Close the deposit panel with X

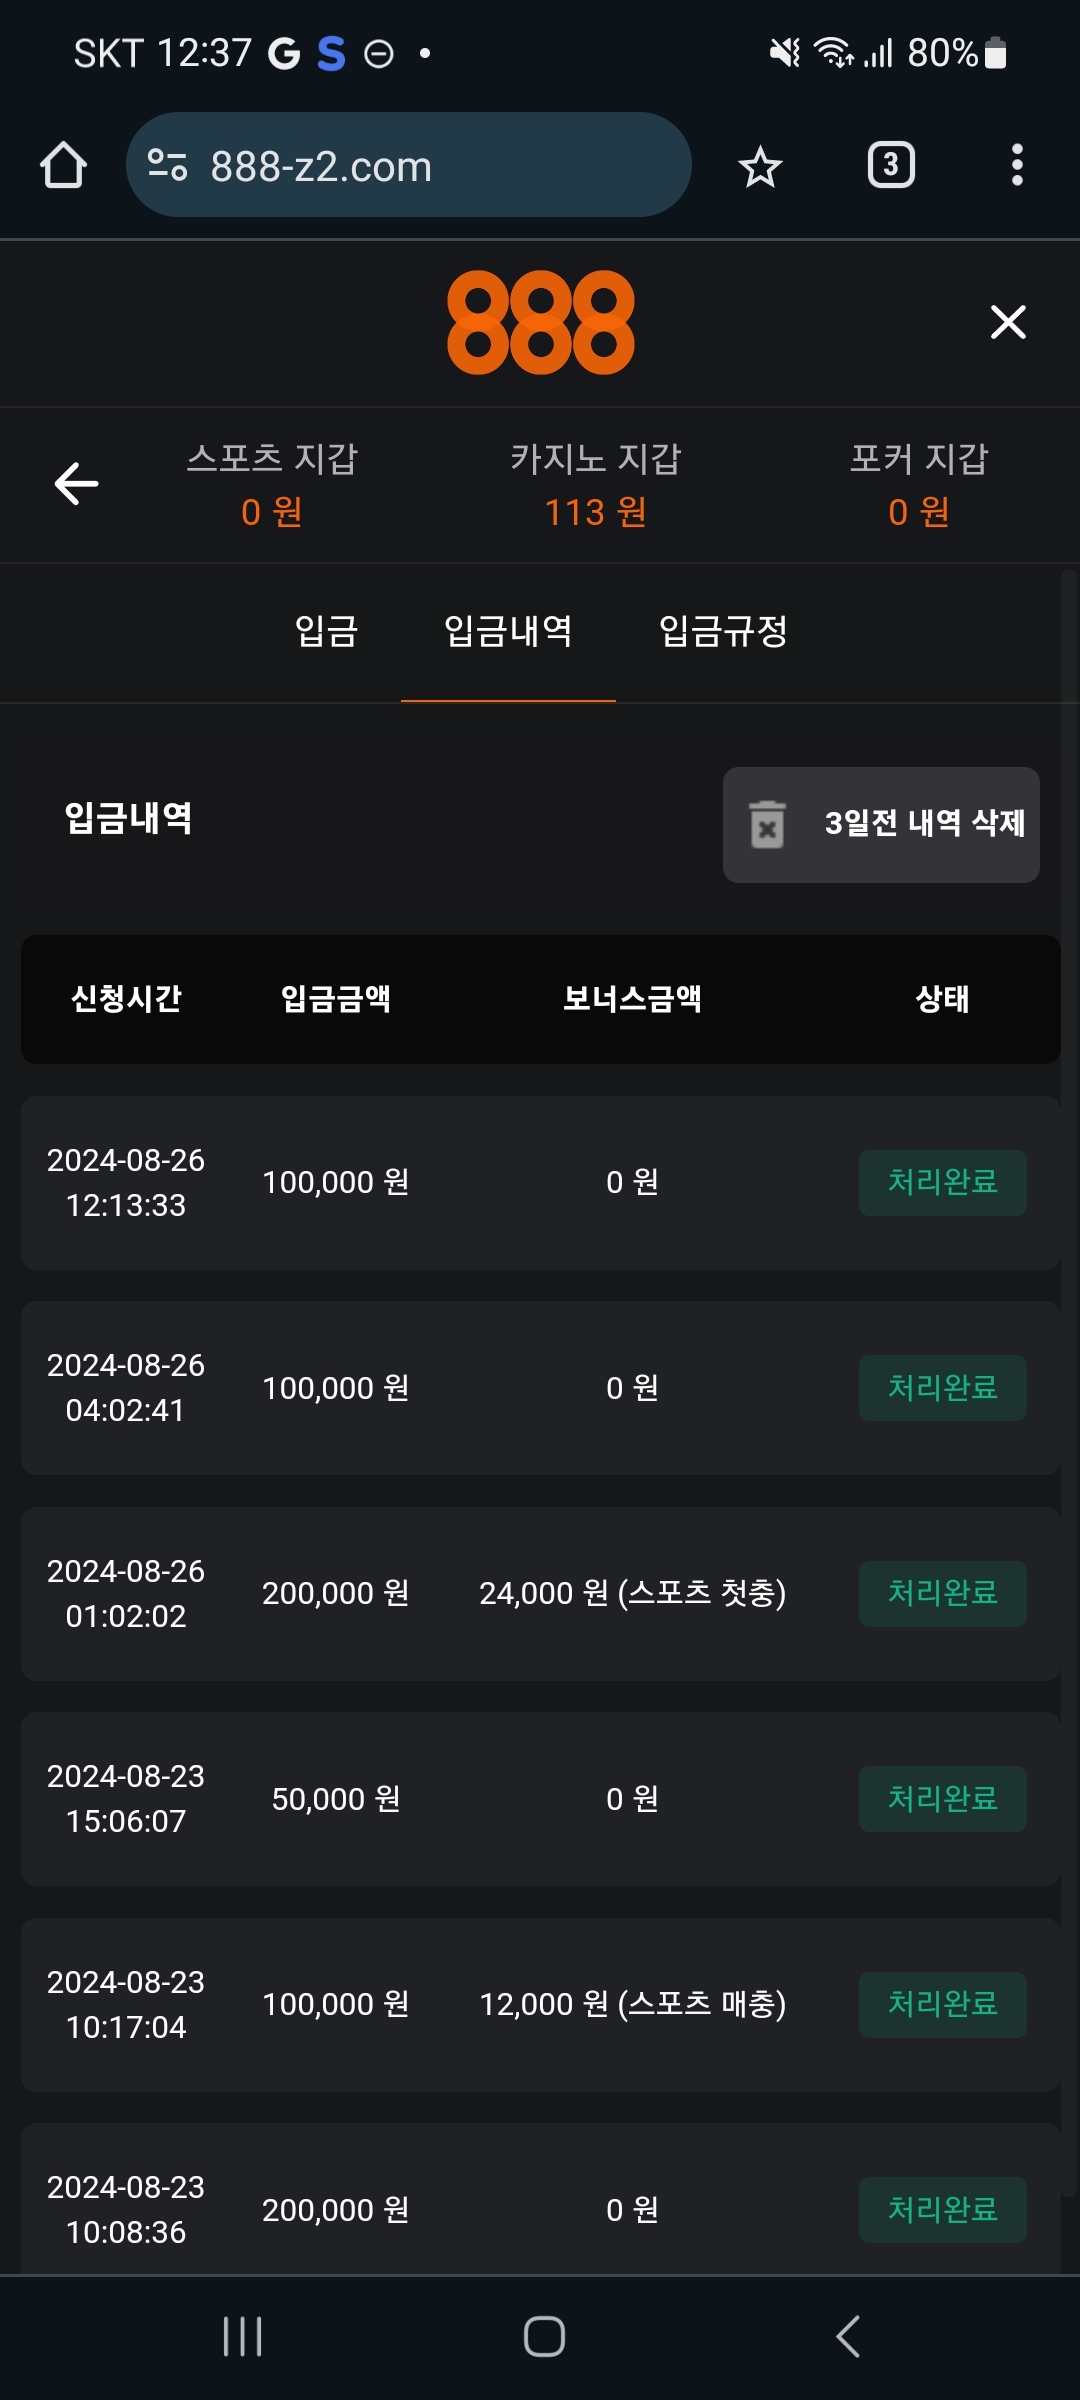pyautogui.click(x=1008, y=322)
